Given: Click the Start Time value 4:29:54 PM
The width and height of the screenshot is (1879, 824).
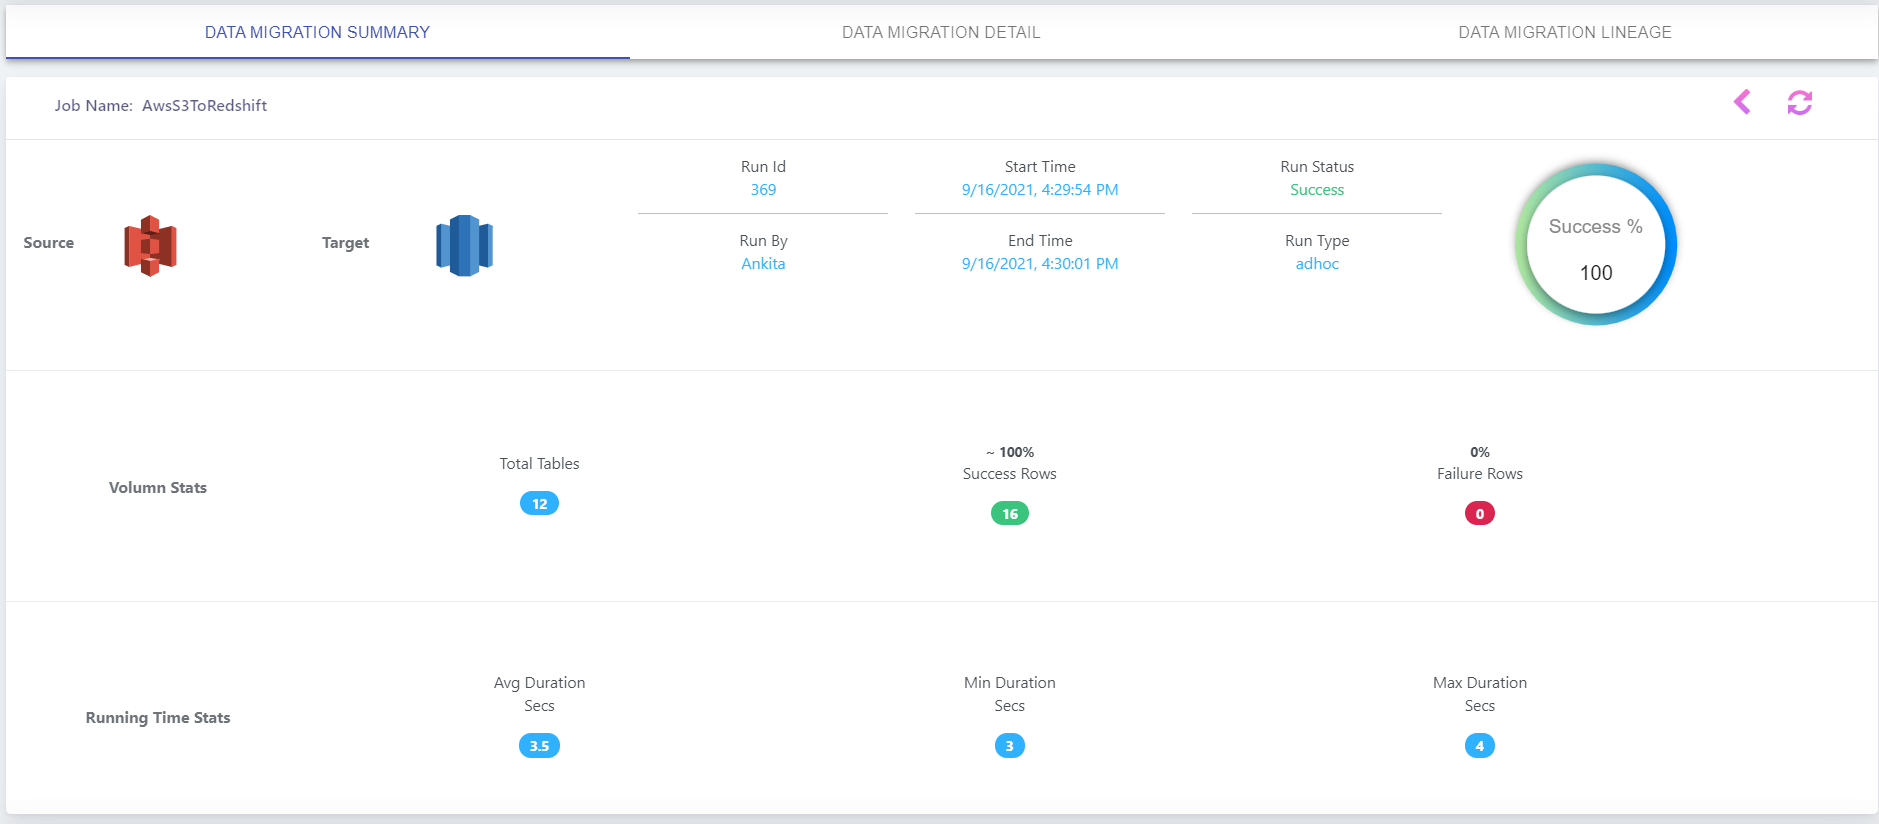Looking at the screenshot, I should [x=1040, y=190].
